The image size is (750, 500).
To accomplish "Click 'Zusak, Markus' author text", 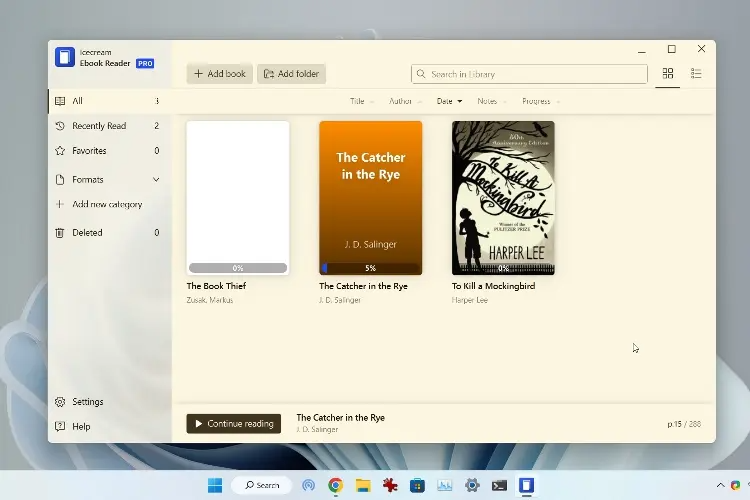I will coord(210,300).
